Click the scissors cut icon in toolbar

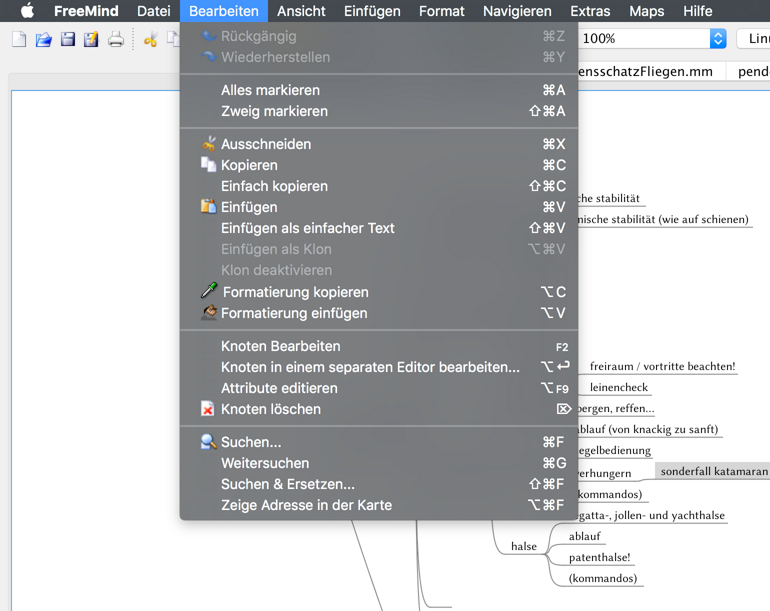tap(150, 39)
